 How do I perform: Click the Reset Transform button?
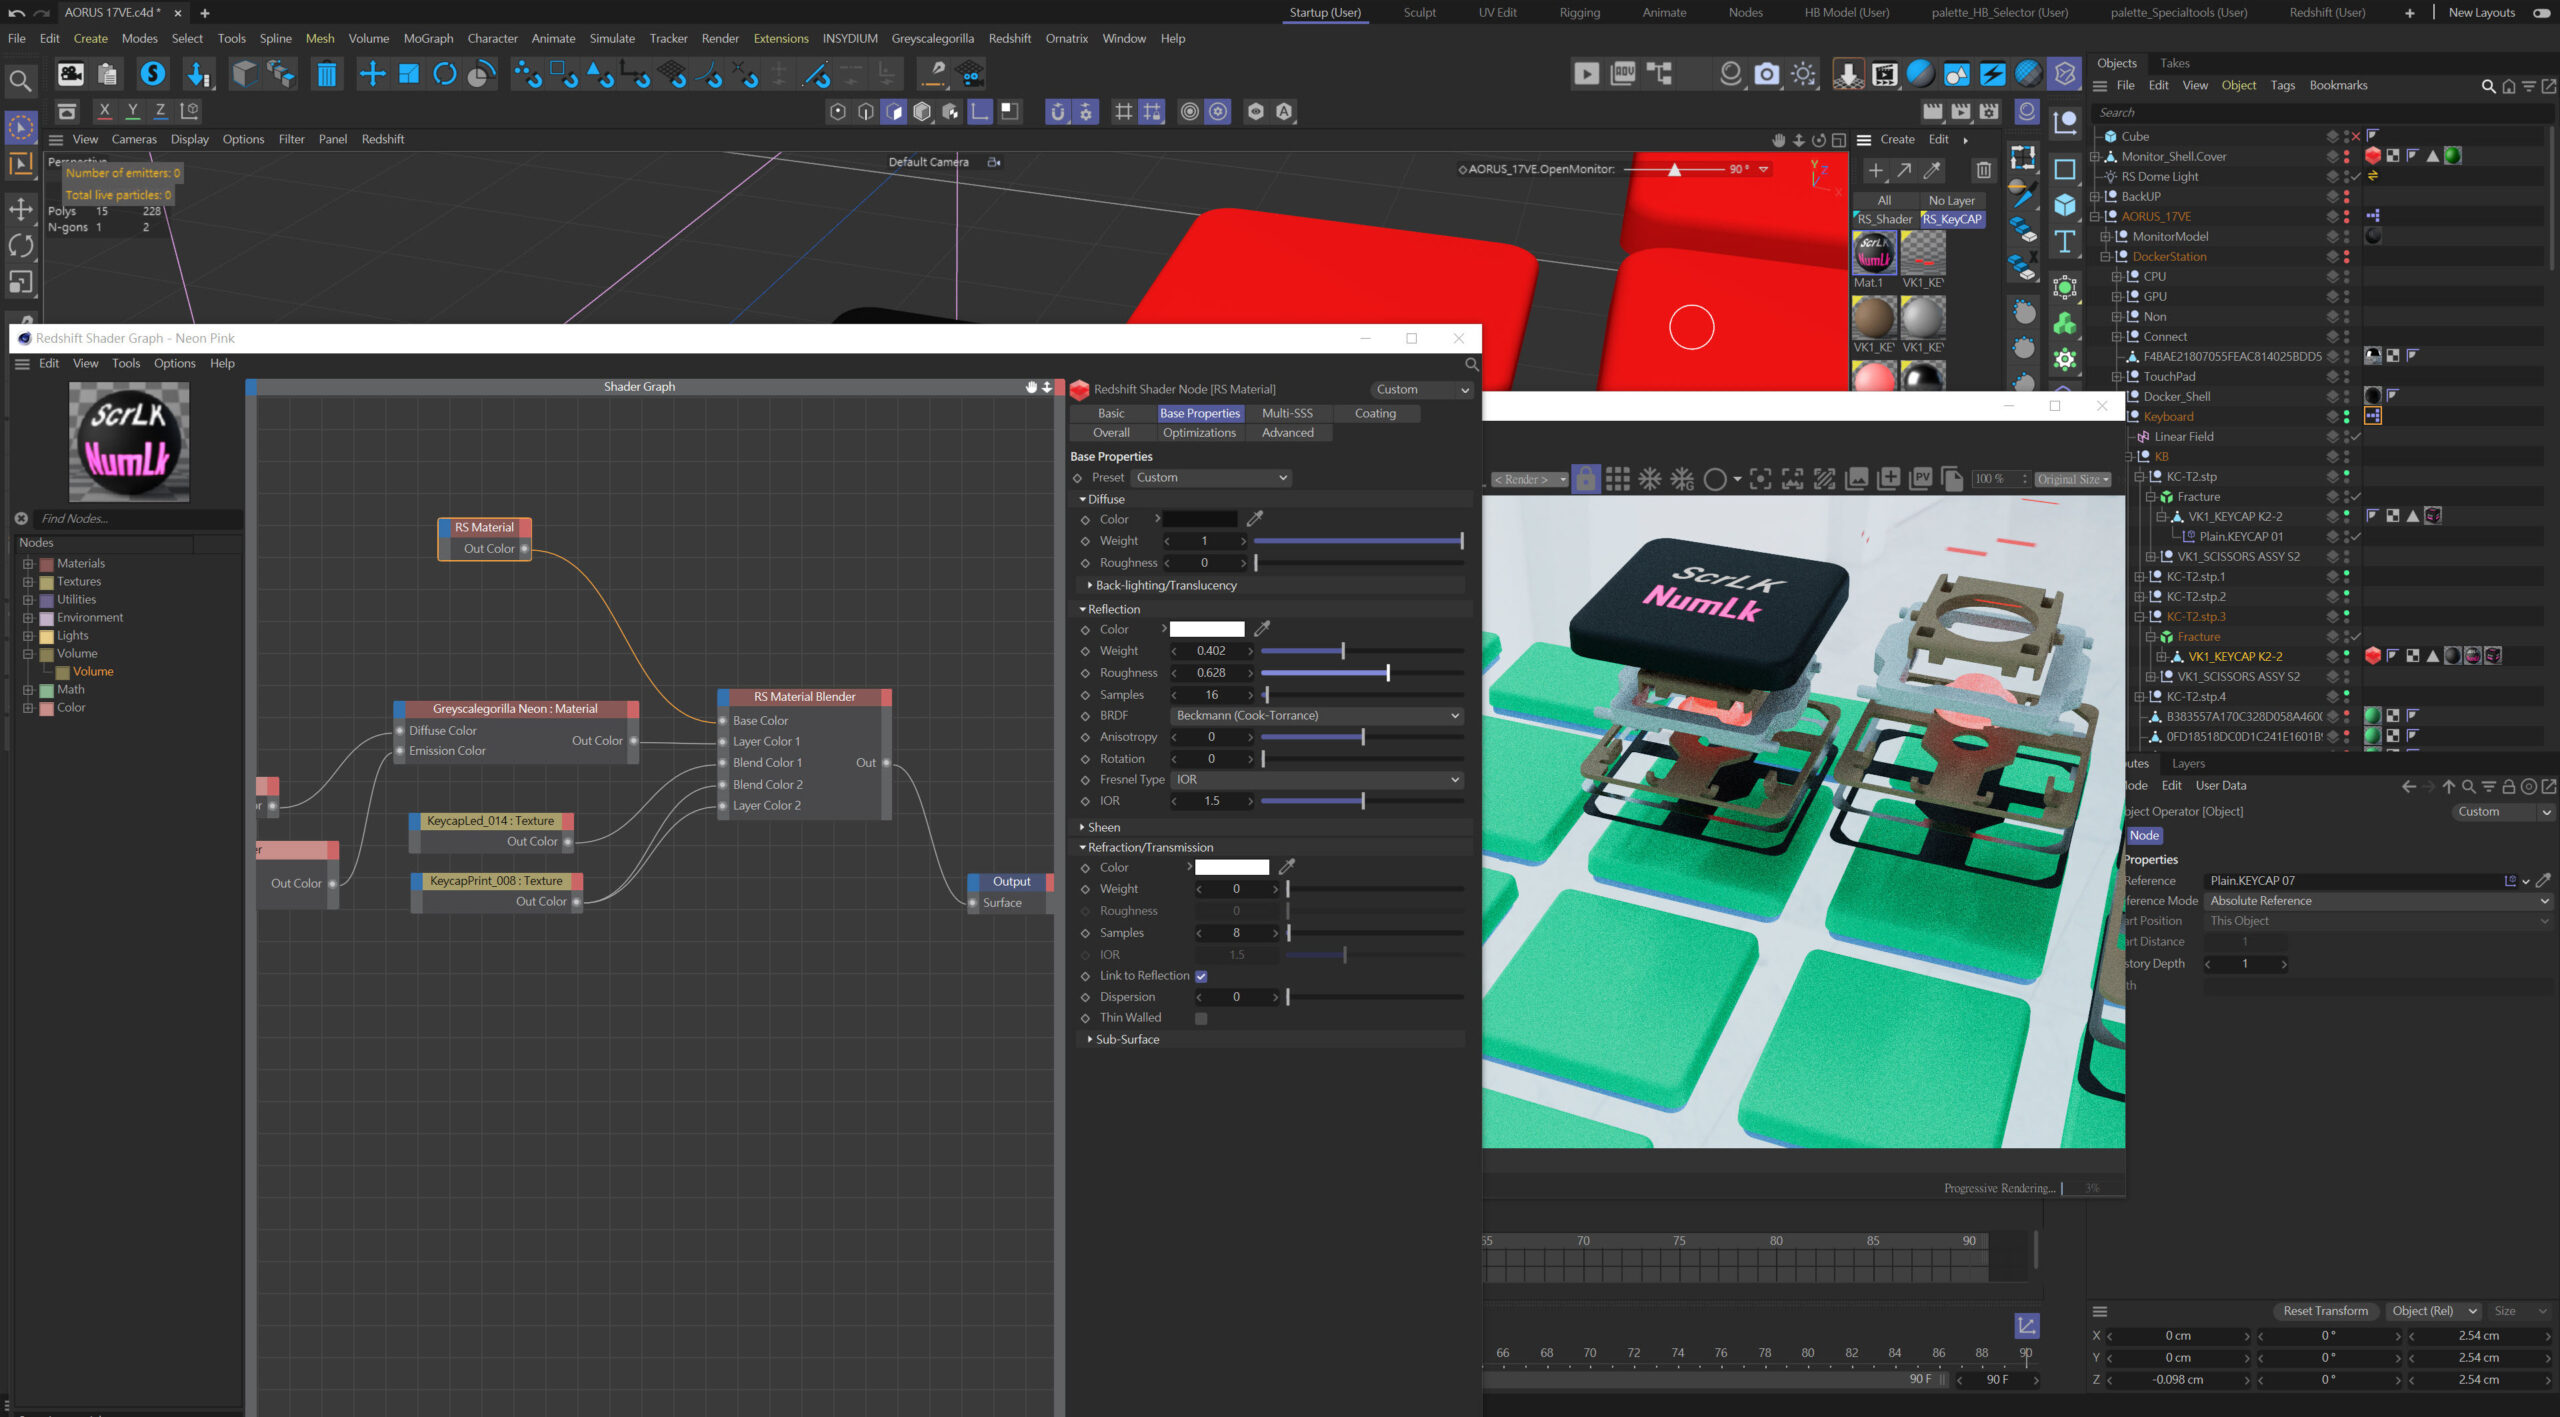click(2325, 1311)
